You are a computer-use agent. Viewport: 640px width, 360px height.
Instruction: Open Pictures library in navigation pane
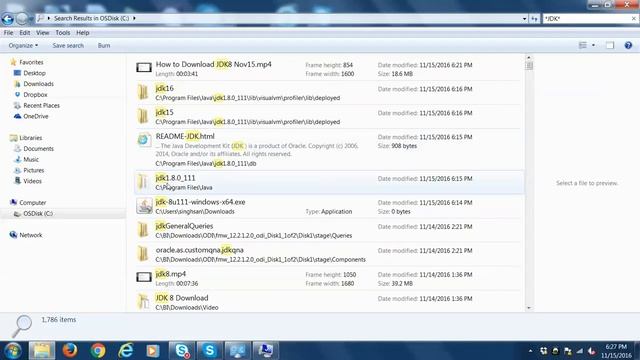(29, 170)
